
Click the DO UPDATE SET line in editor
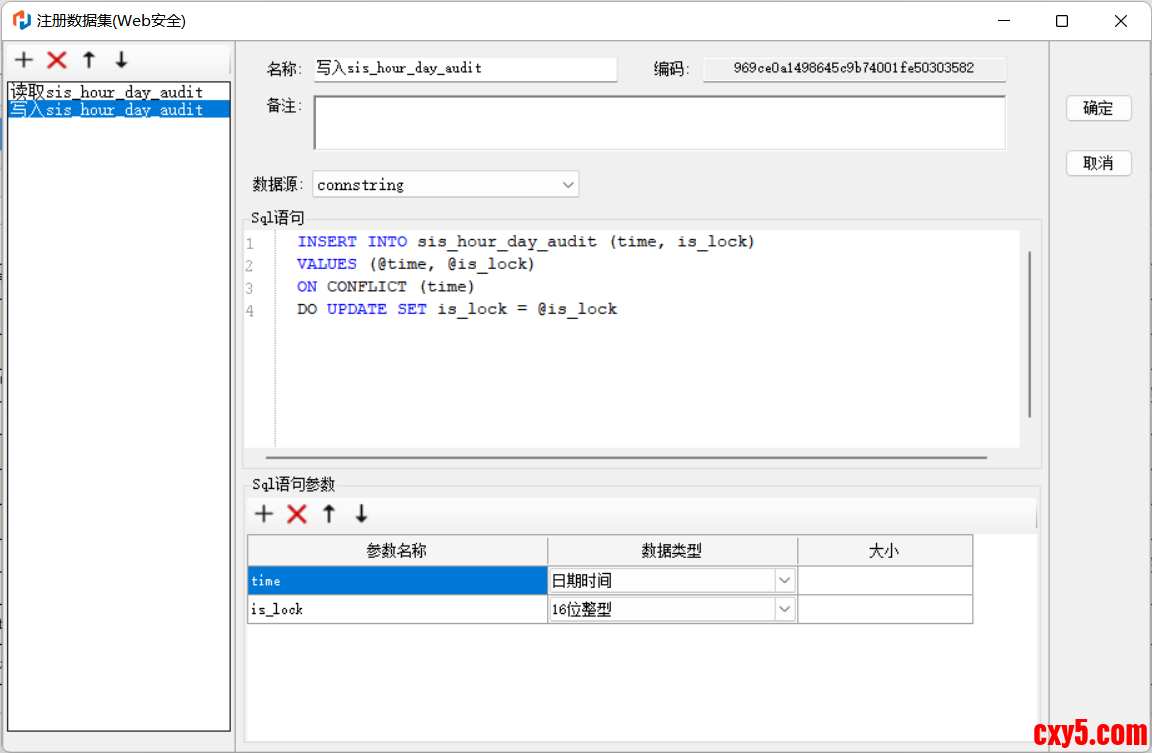457,309
